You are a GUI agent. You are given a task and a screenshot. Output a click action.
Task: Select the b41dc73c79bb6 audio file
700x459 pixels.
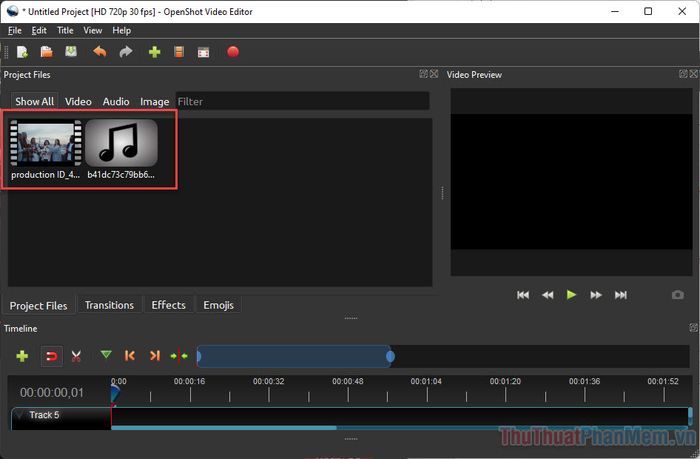coord(121,150)
